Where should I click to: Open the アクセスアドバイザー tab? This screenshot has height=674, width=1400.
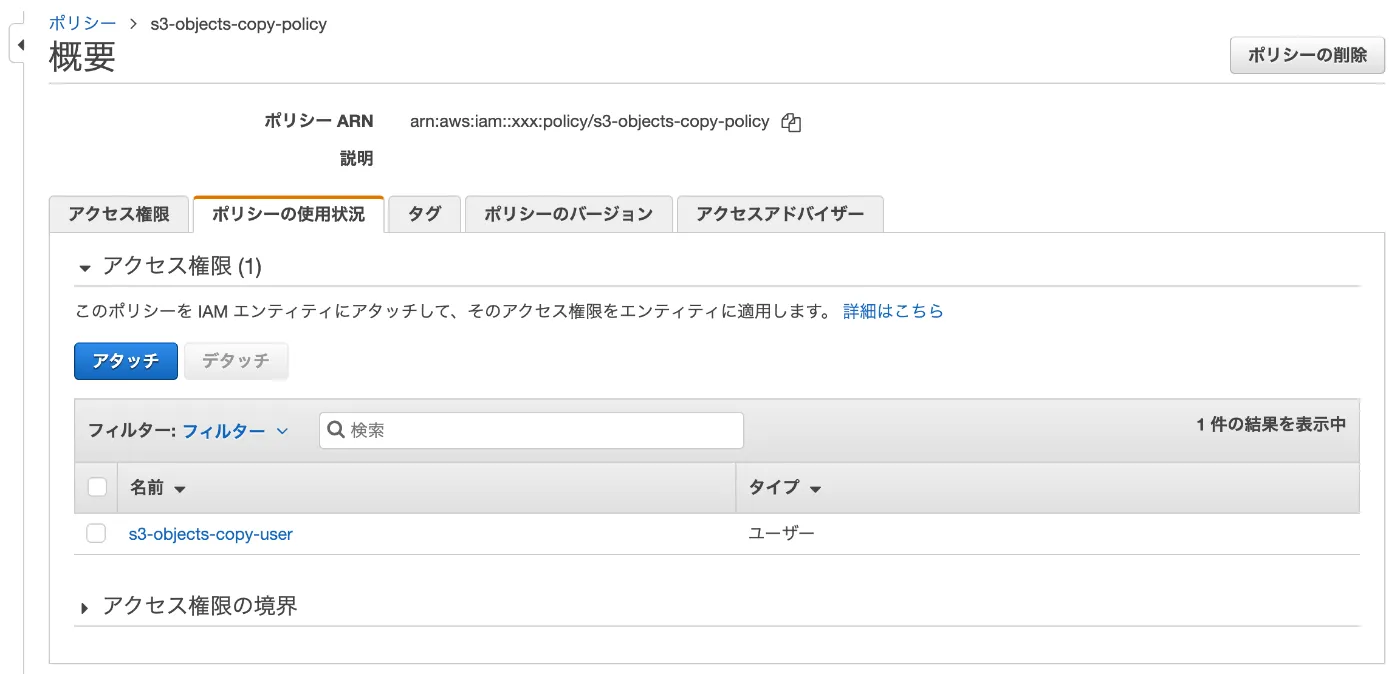(x=779, y=214)
